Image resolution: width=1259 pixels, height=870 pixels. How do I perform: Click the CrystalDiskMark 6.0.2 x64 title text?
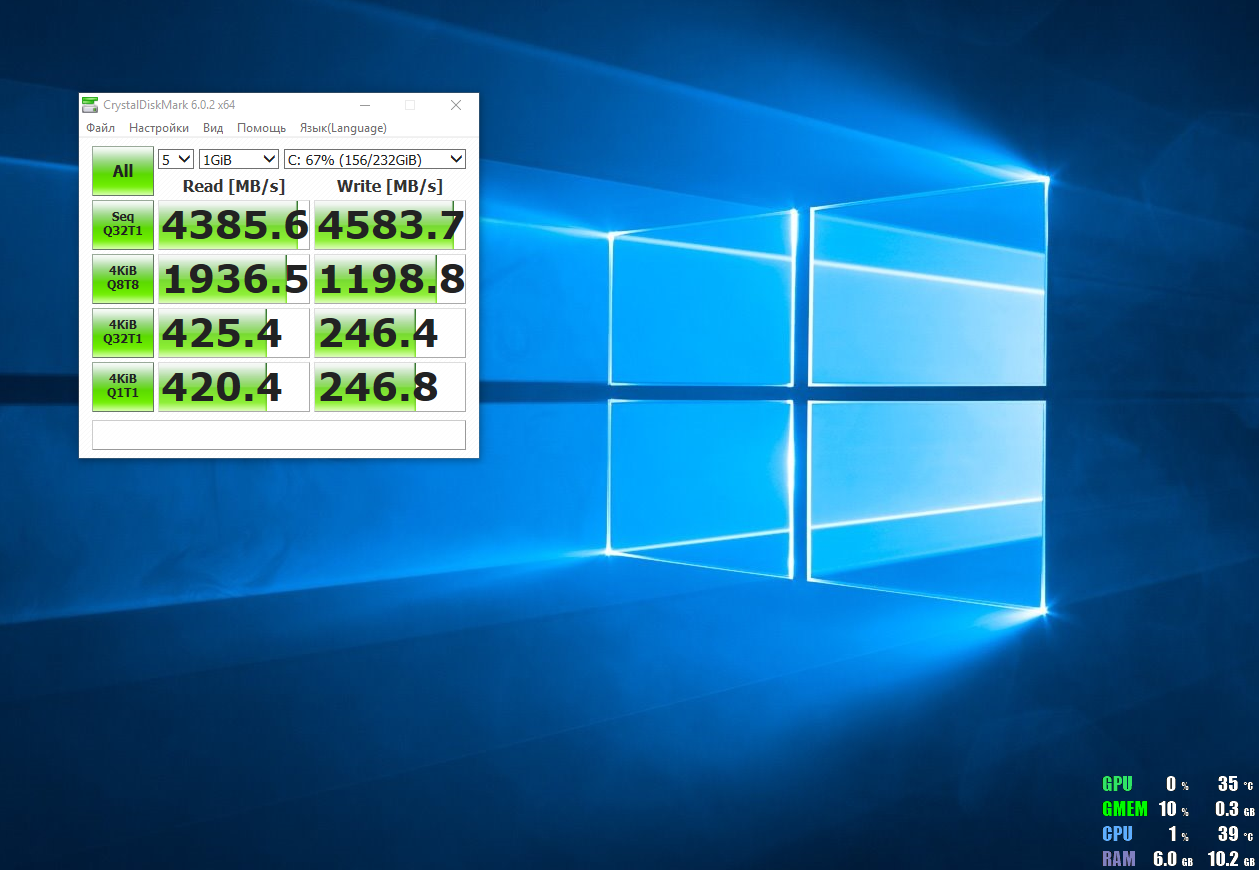click(169, 105)
